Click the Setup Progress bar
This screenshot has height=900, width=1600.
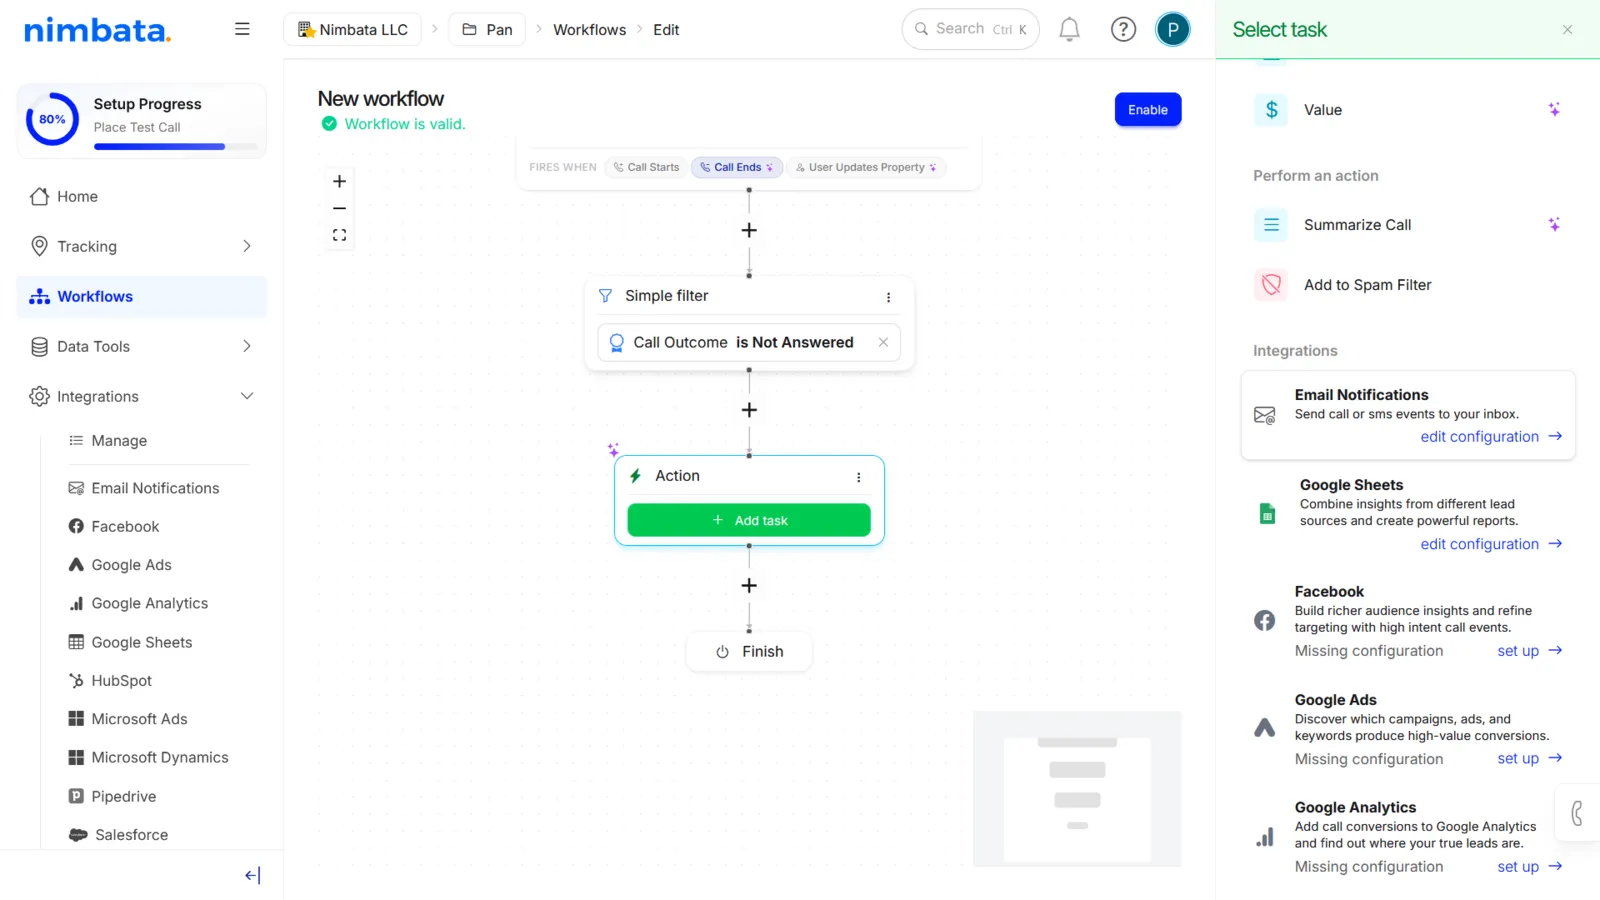click(175, 147)
